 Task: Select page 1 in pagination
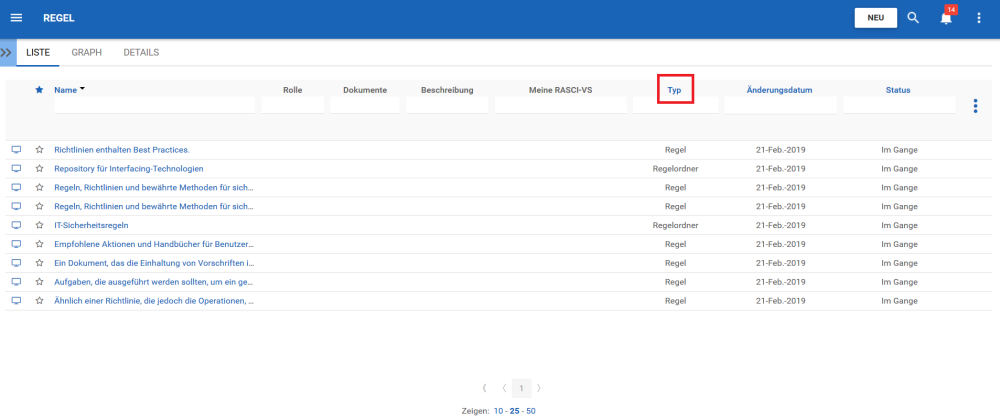pos(522,387)
